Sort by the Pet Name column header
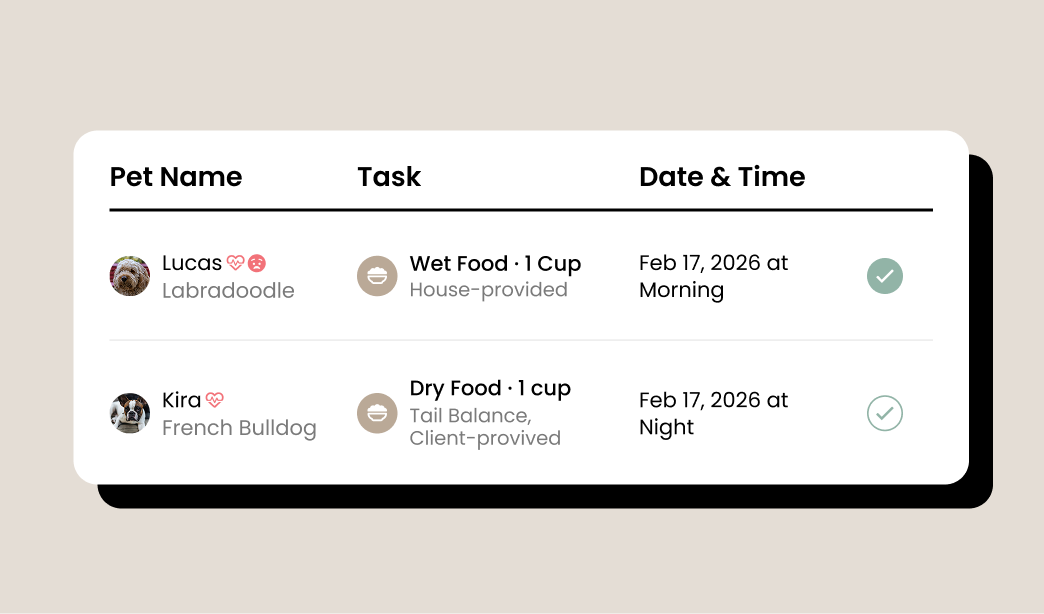The height and width of the screenshot is (614, 1044). [x=176, y=177]
